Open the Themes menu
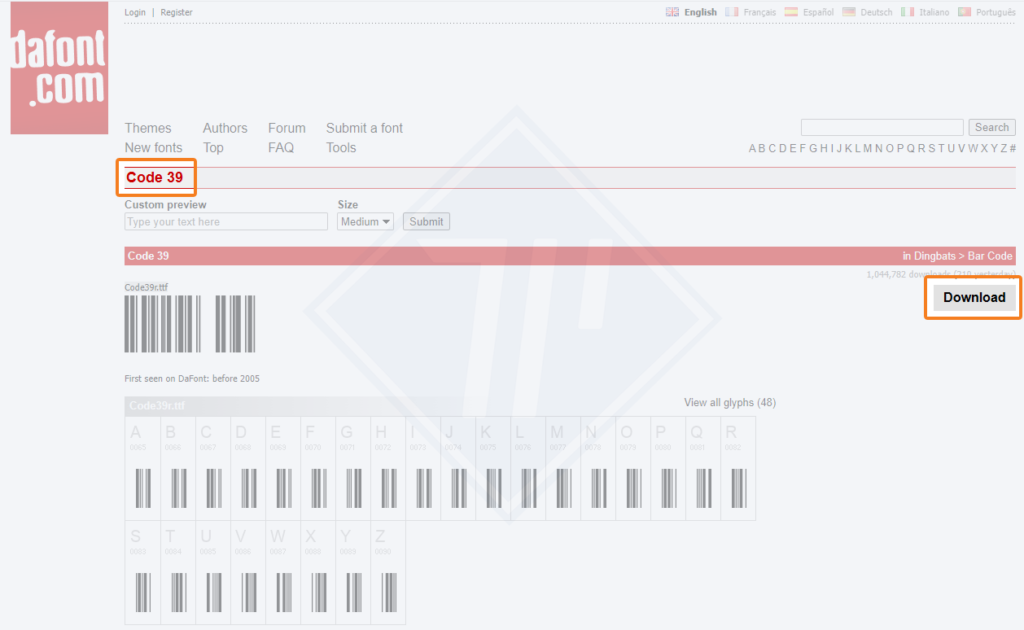 click(148, 128)
